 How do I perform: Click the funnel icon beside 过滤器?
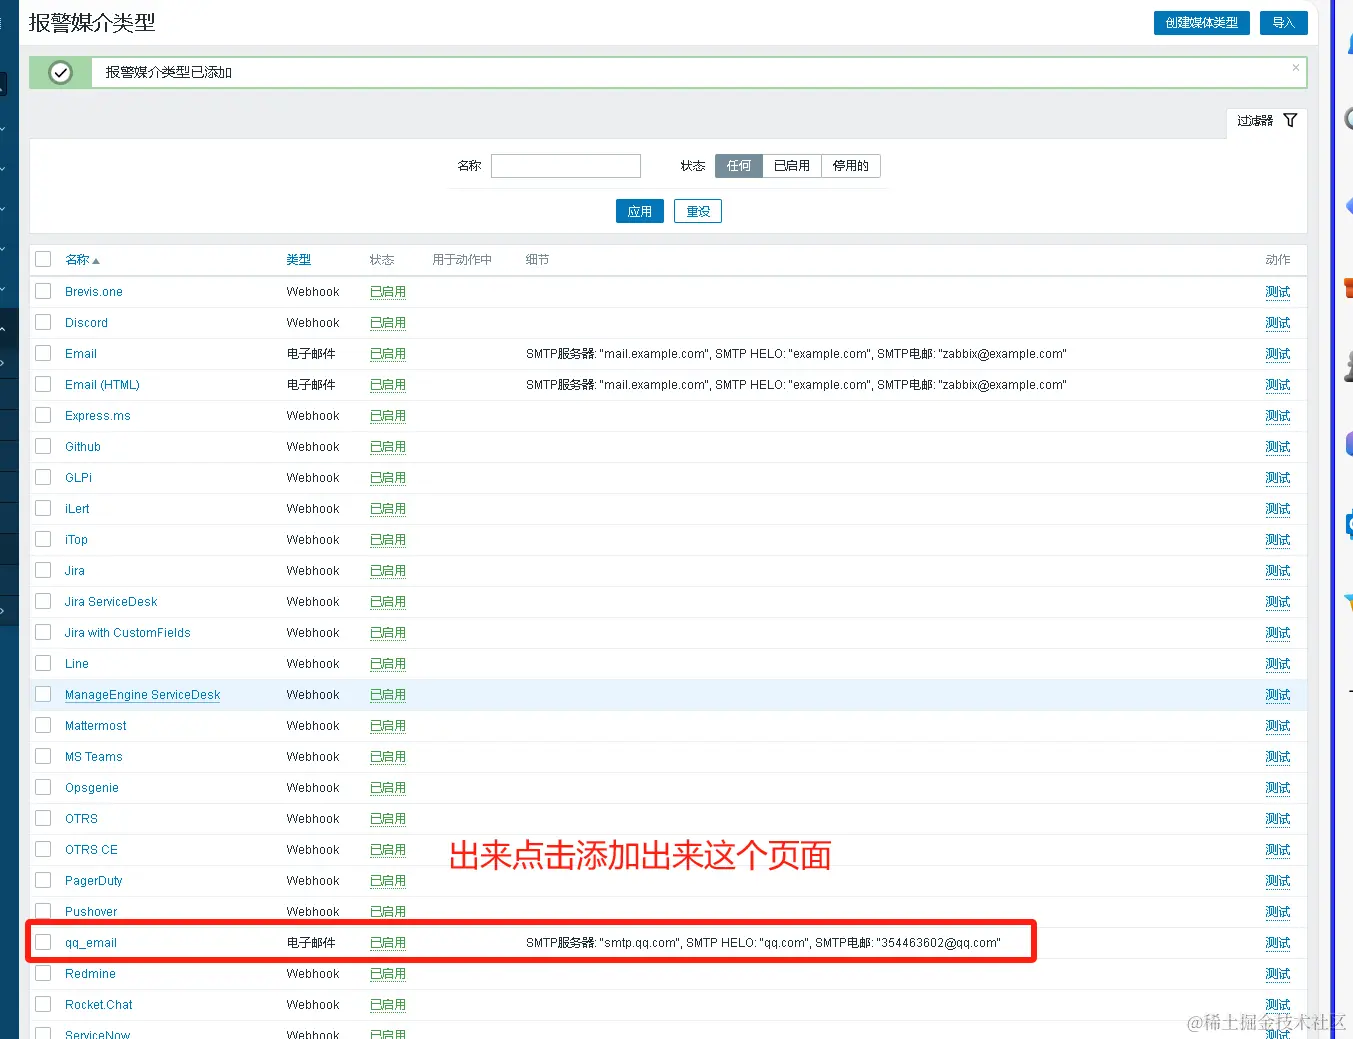pyautogui.click(x=1290, y=120)
